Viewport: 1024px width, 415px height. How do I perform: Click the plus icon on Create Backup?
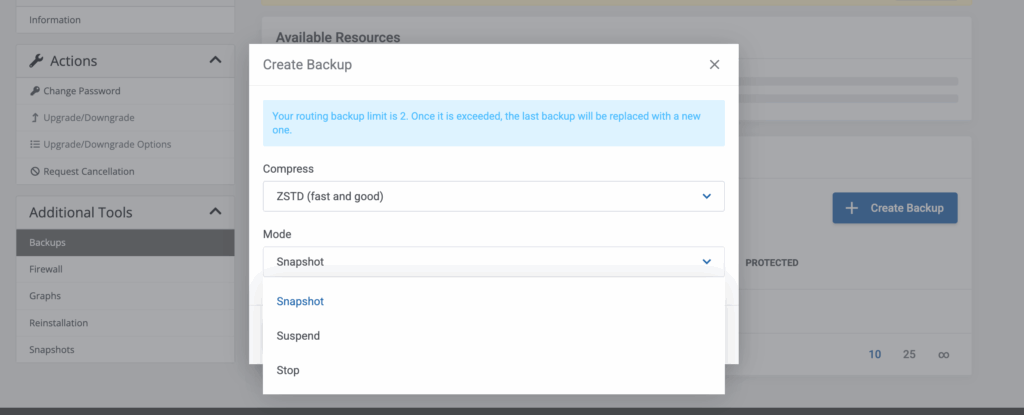tap(852, 208)
